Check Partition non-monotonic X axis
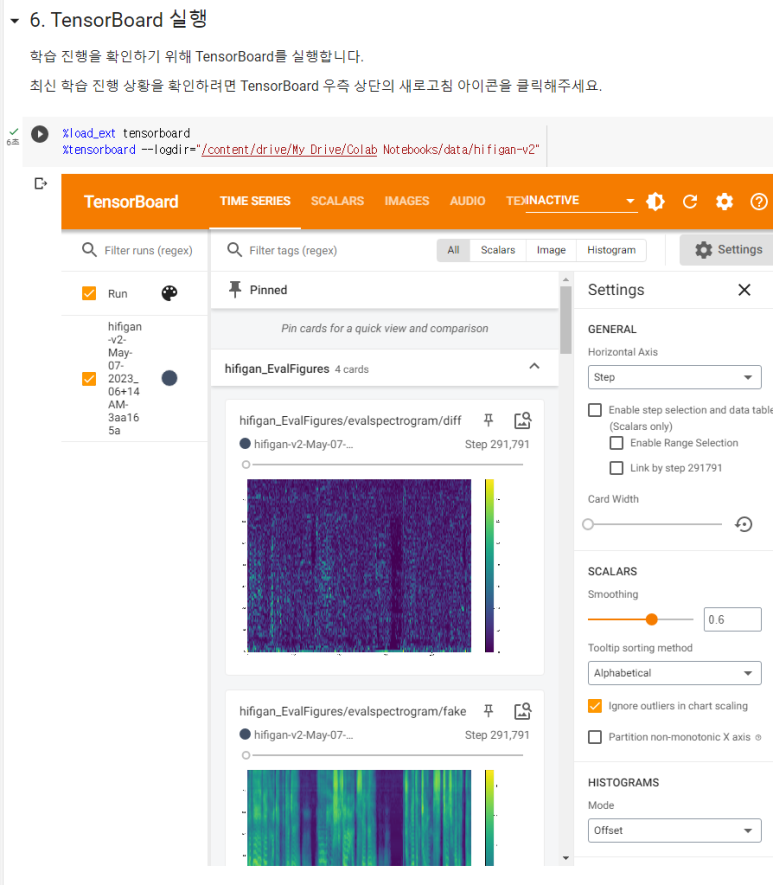 595,737
